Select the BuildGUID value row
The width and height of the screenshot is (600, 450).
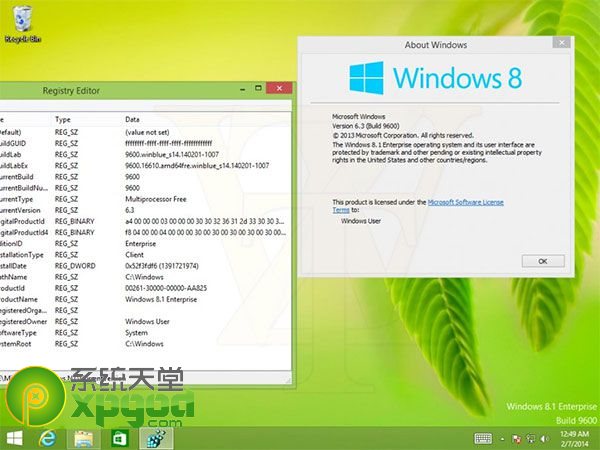(145, 143)
